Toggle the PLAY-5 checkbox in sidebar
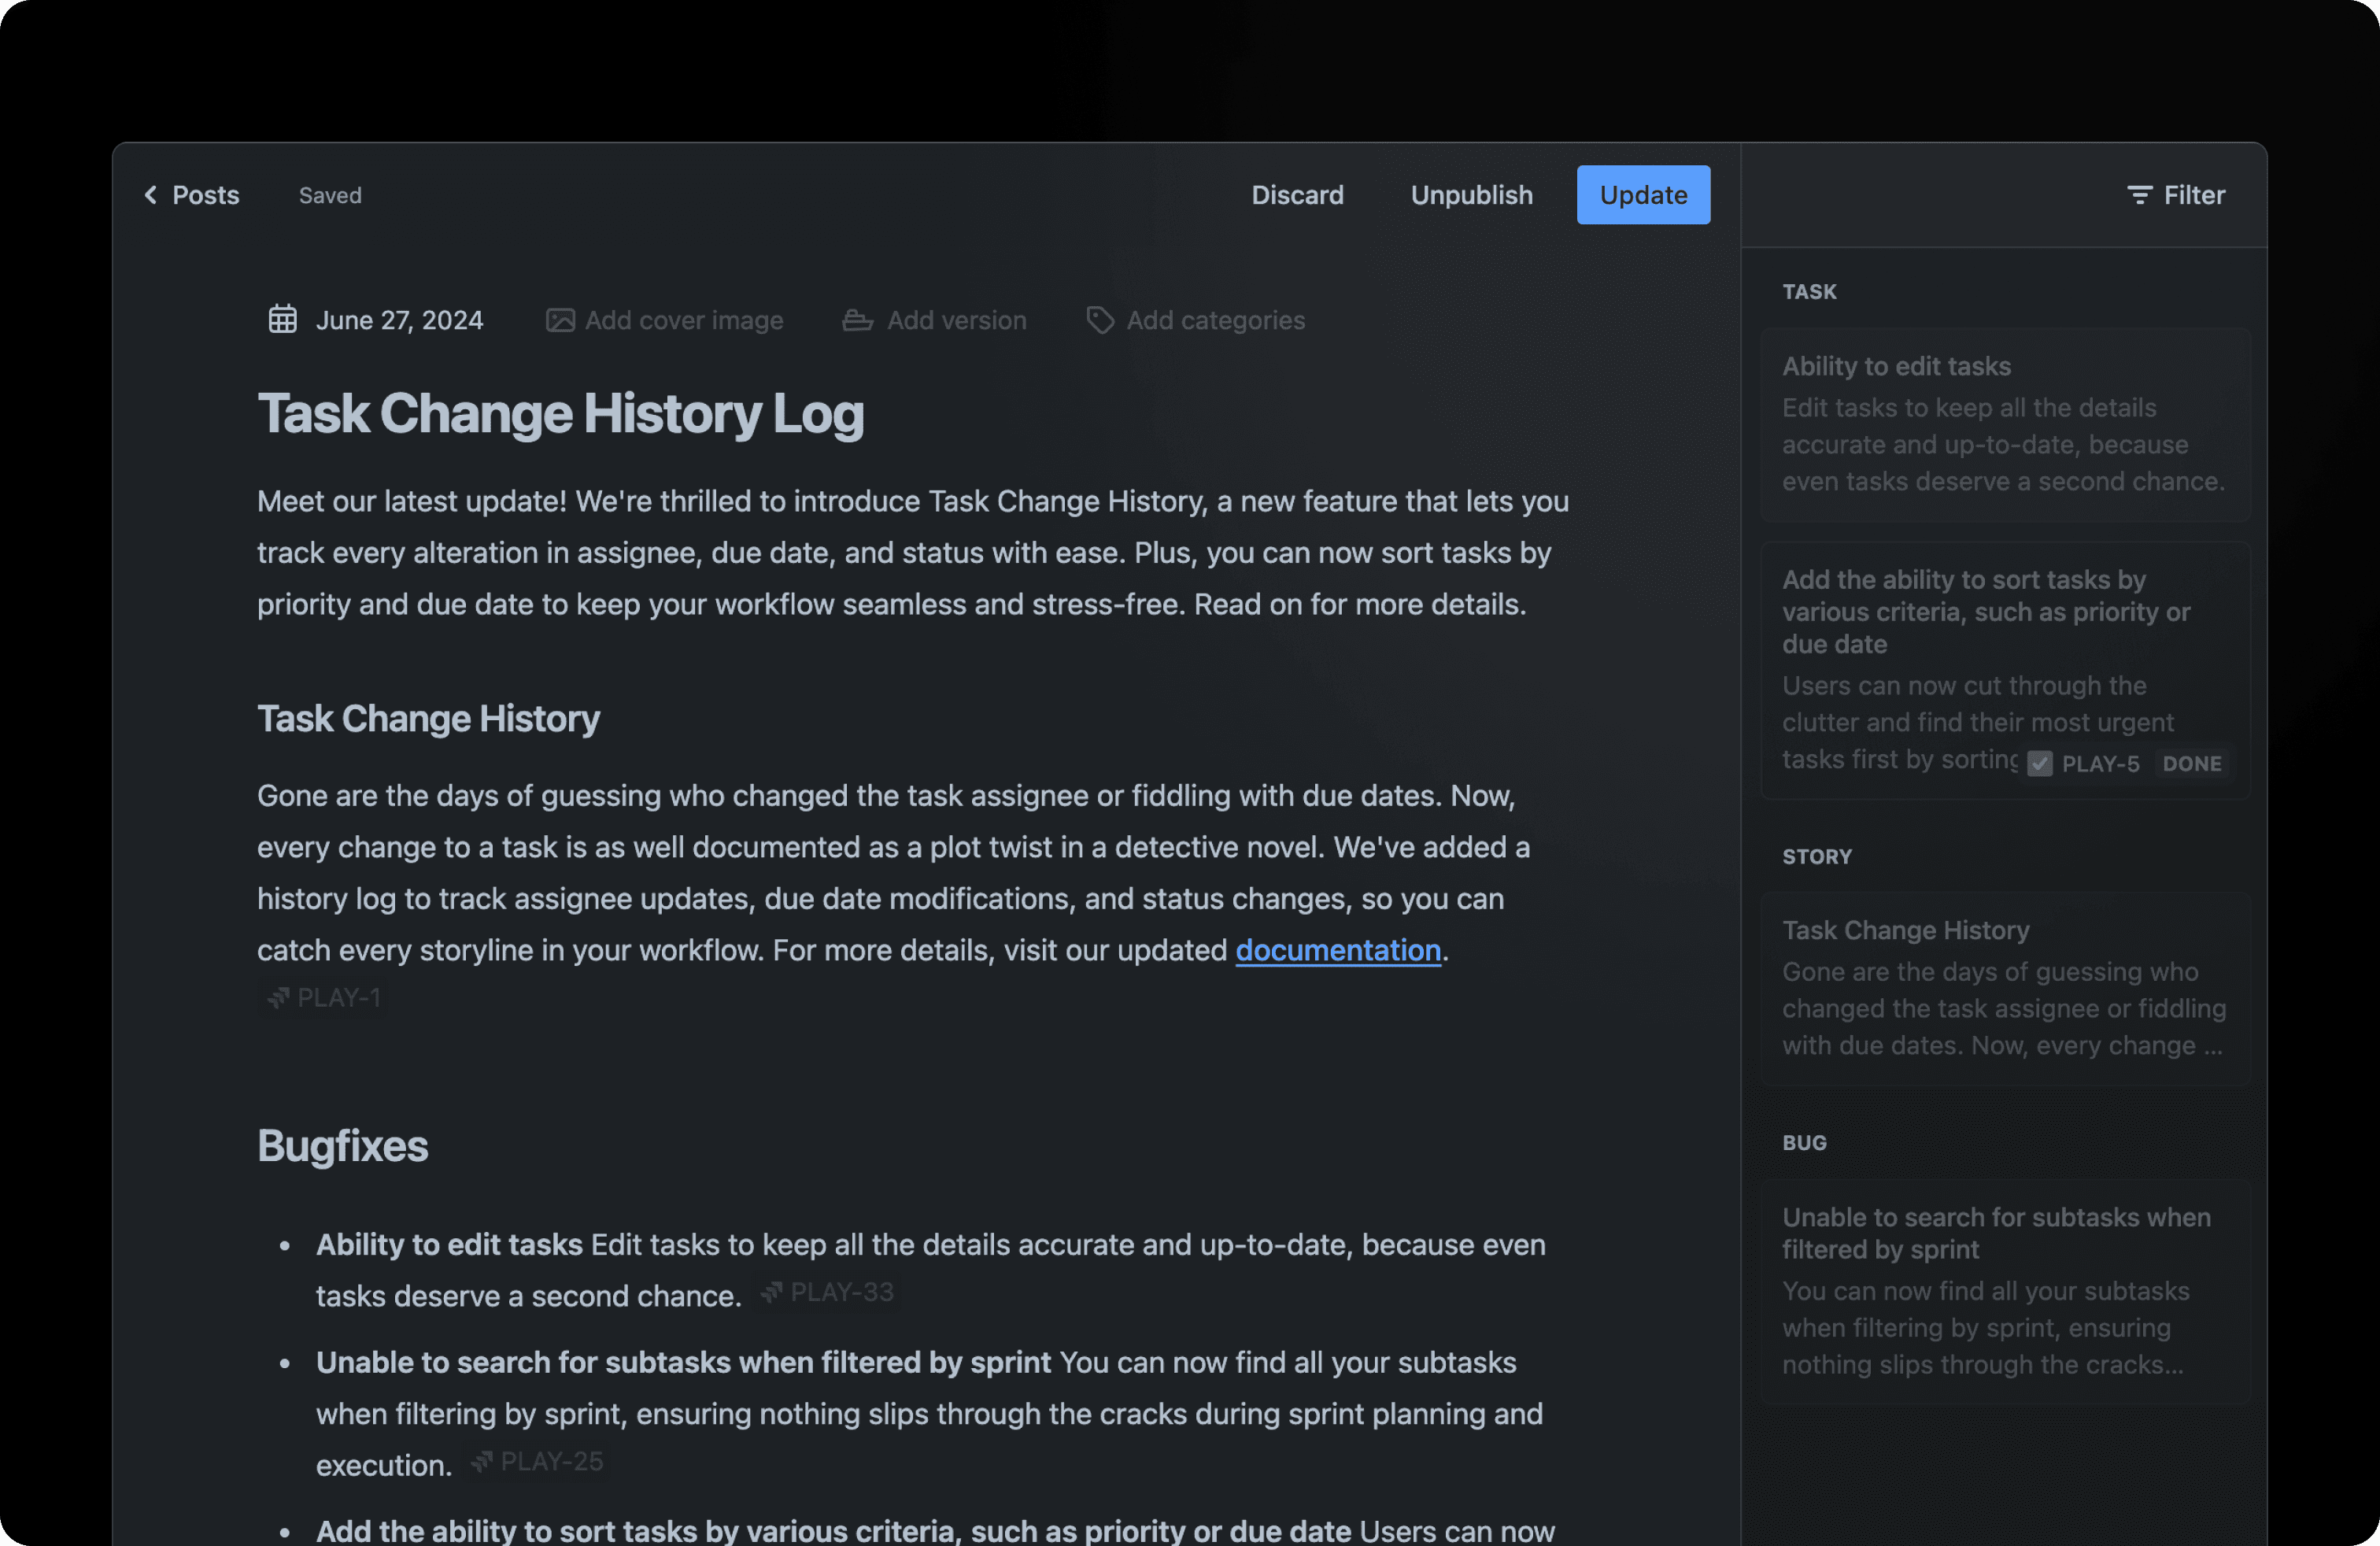Screen dimensions: 2380x1546 click(2040, 763)
